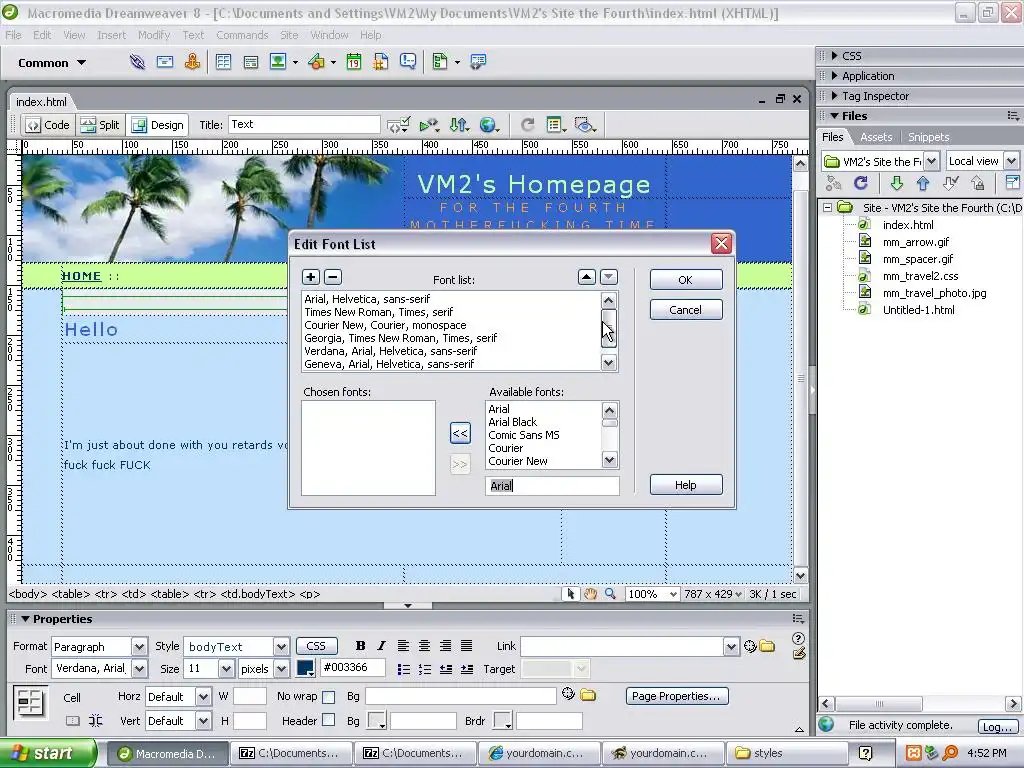Insert a Date with calendar icon
The width and height of the screenshot is (1024, 768).
pos(353,62)
